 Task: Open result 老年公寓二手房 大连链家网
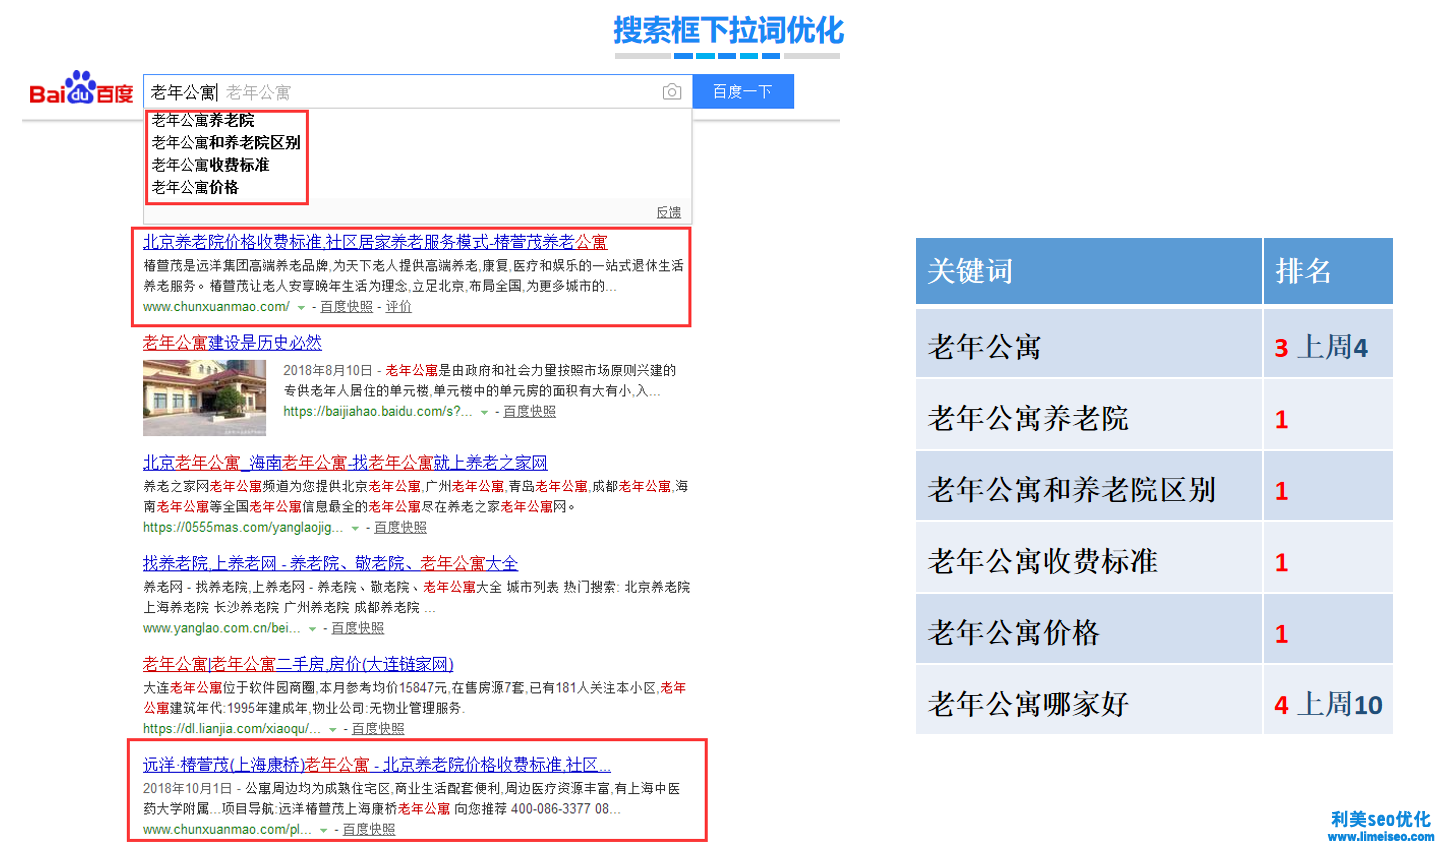point(298,665)
